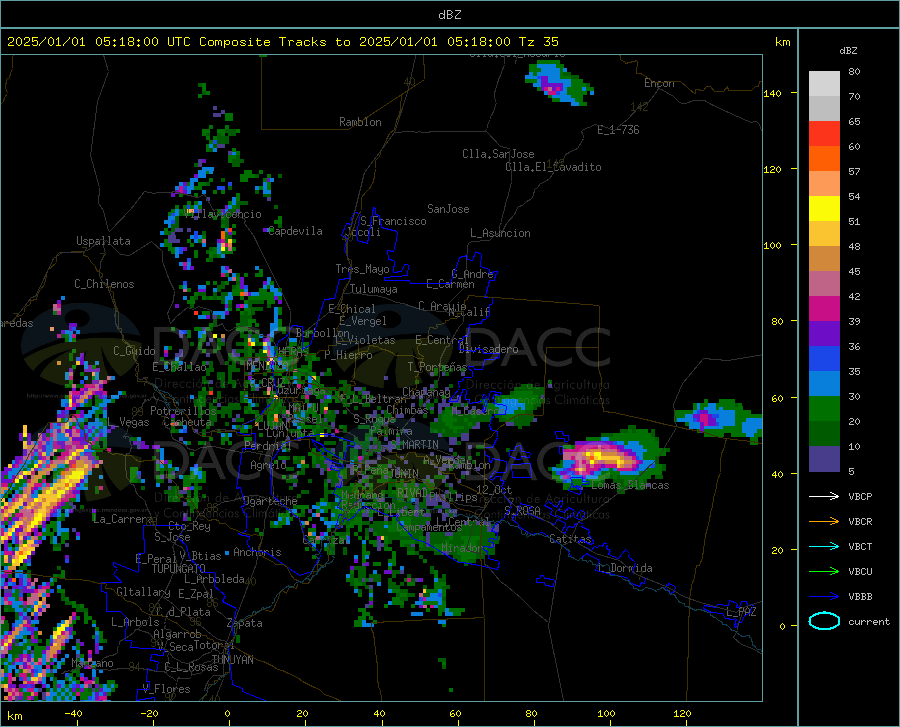Click the dBZ title at top
The width and height of the screenshot is (900, 727).
449,15
